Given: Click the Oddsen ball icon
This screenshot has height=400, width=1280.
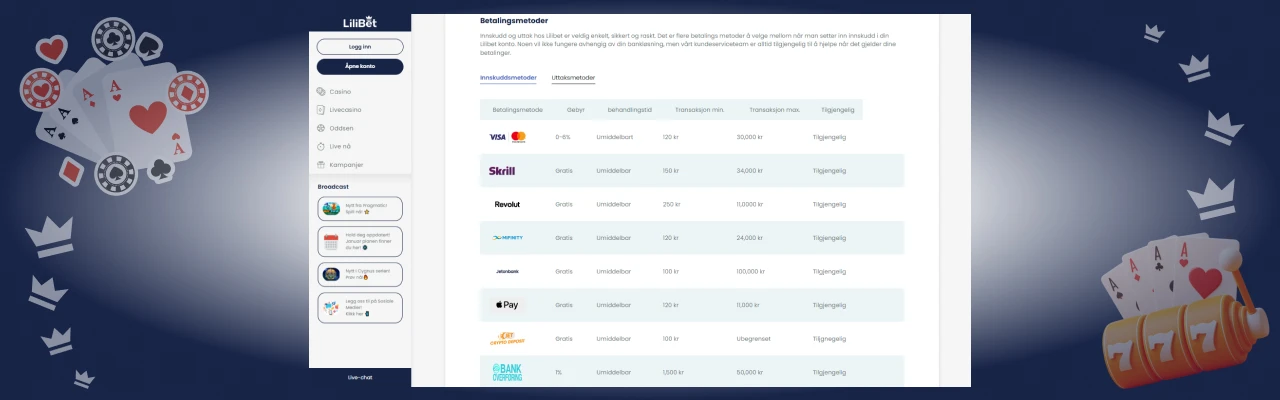Looking at the screenshot, I should click(x=321, y=128).
